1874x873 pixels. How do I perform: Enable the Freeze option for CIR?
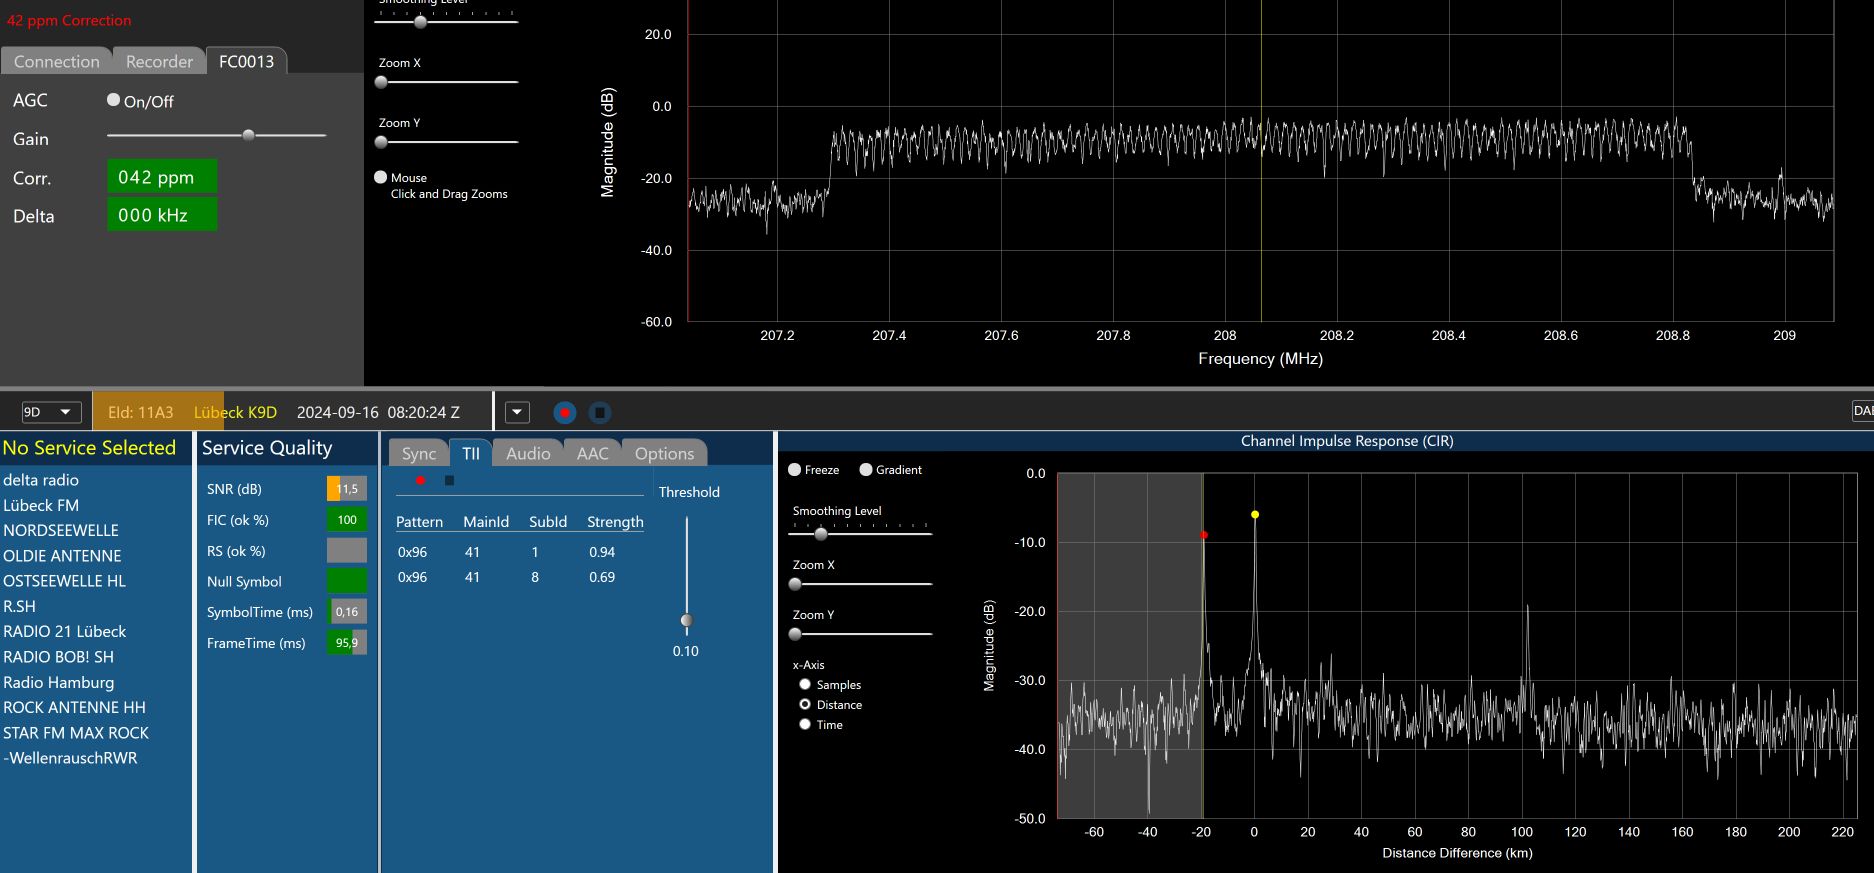coord(795,470)
